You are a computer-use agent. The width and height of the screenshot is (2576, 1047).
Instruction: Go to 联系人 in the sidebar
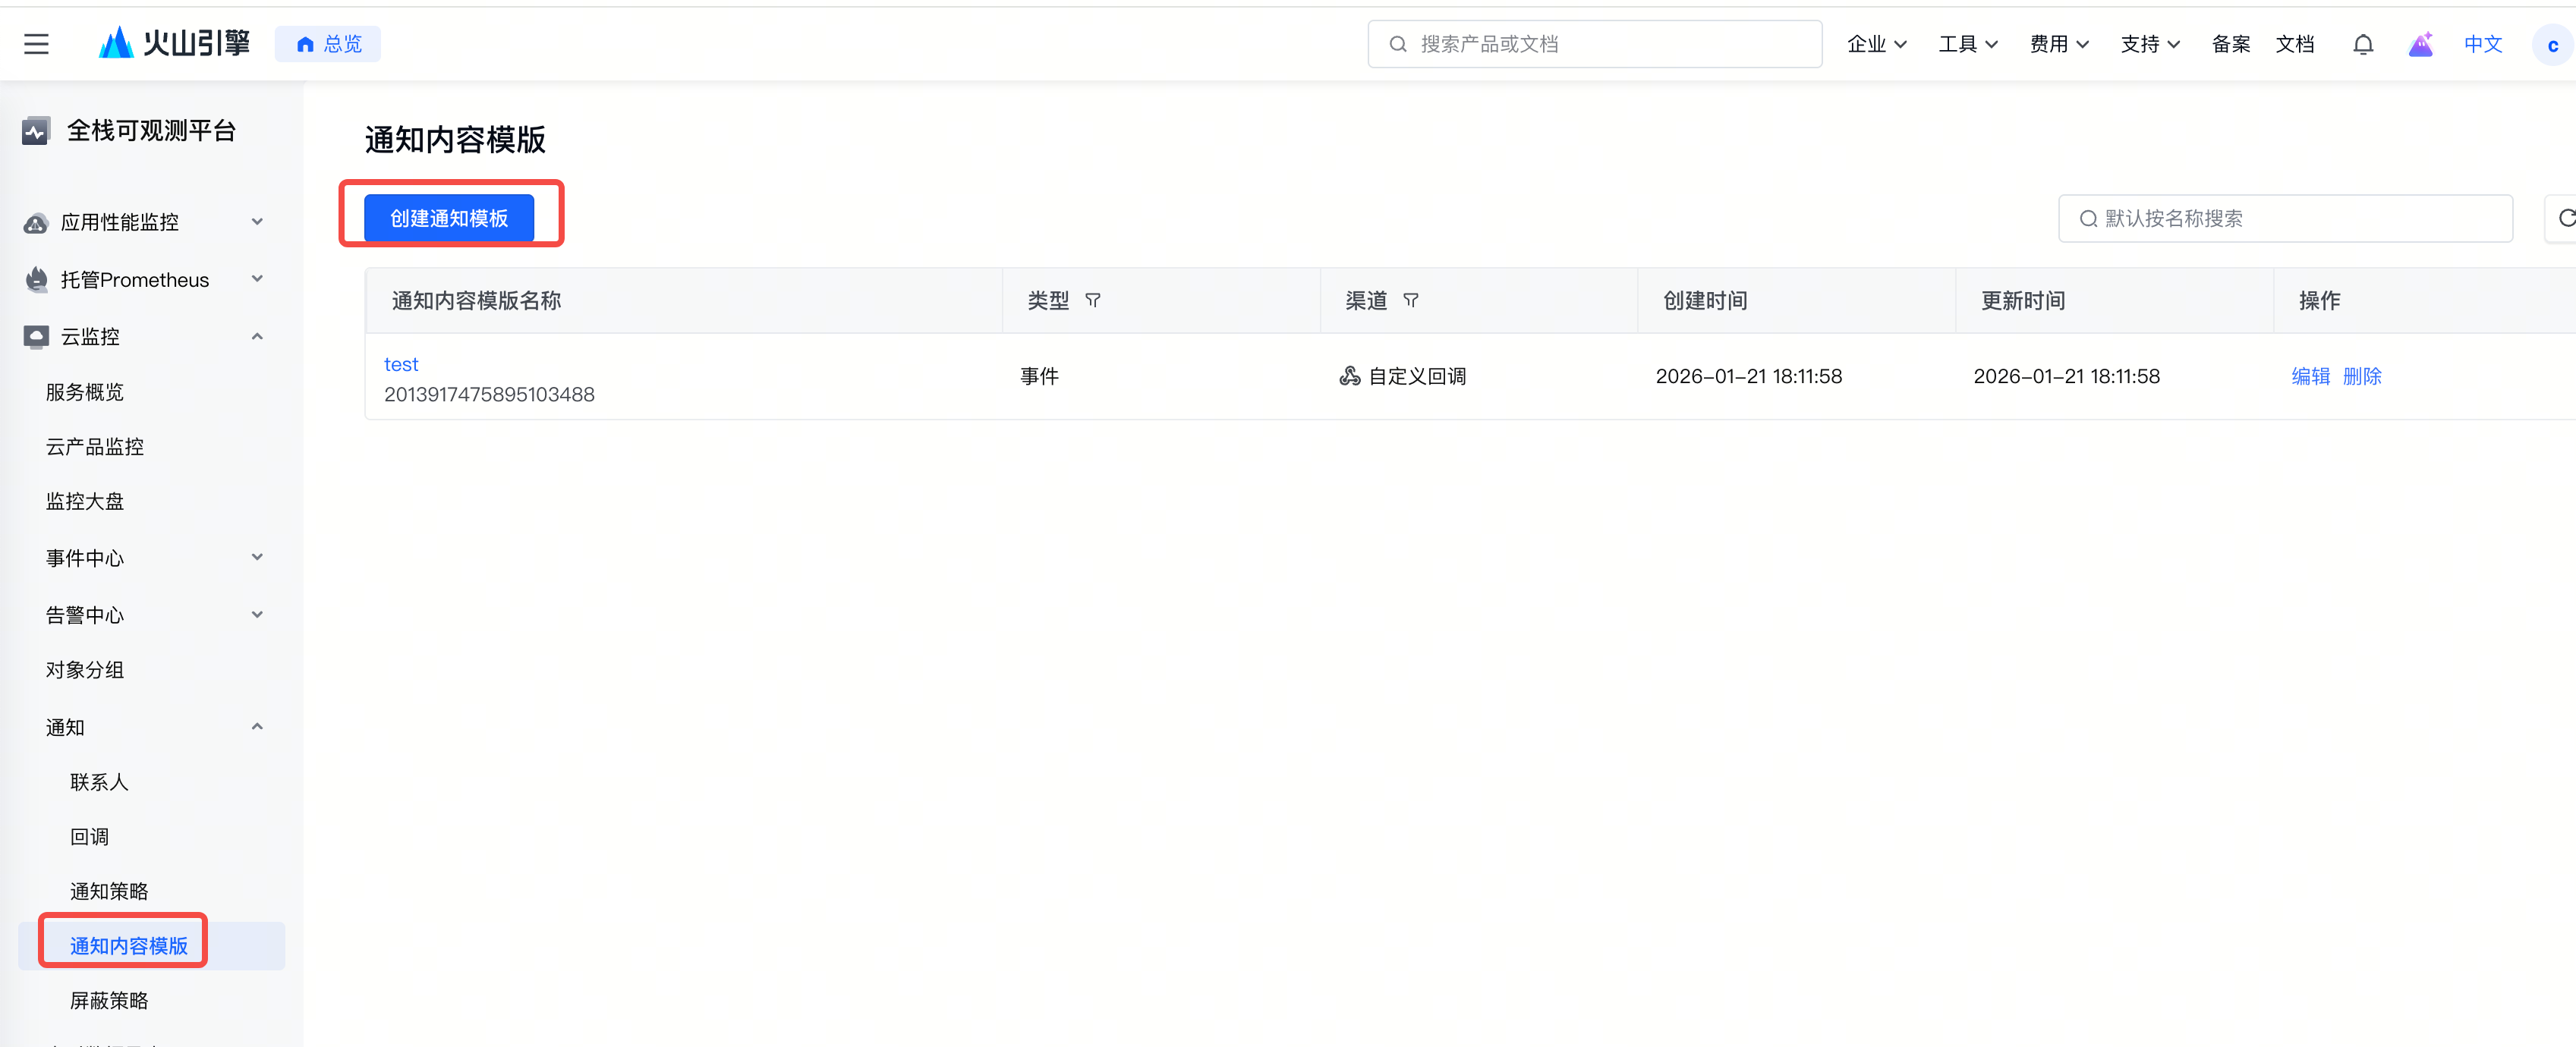click(x=99, y=782)
